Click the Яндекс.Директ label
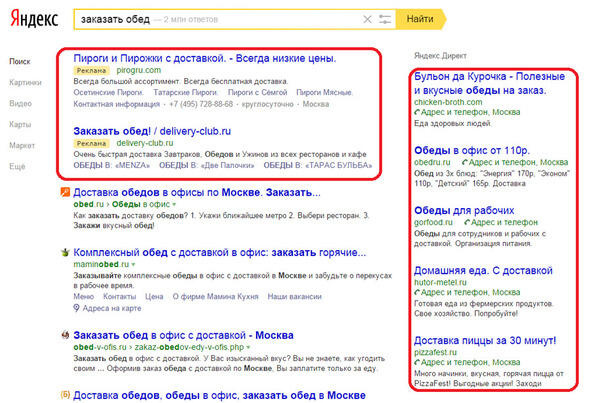This screenshot has width=591, height=403. [x=440, y=56]
